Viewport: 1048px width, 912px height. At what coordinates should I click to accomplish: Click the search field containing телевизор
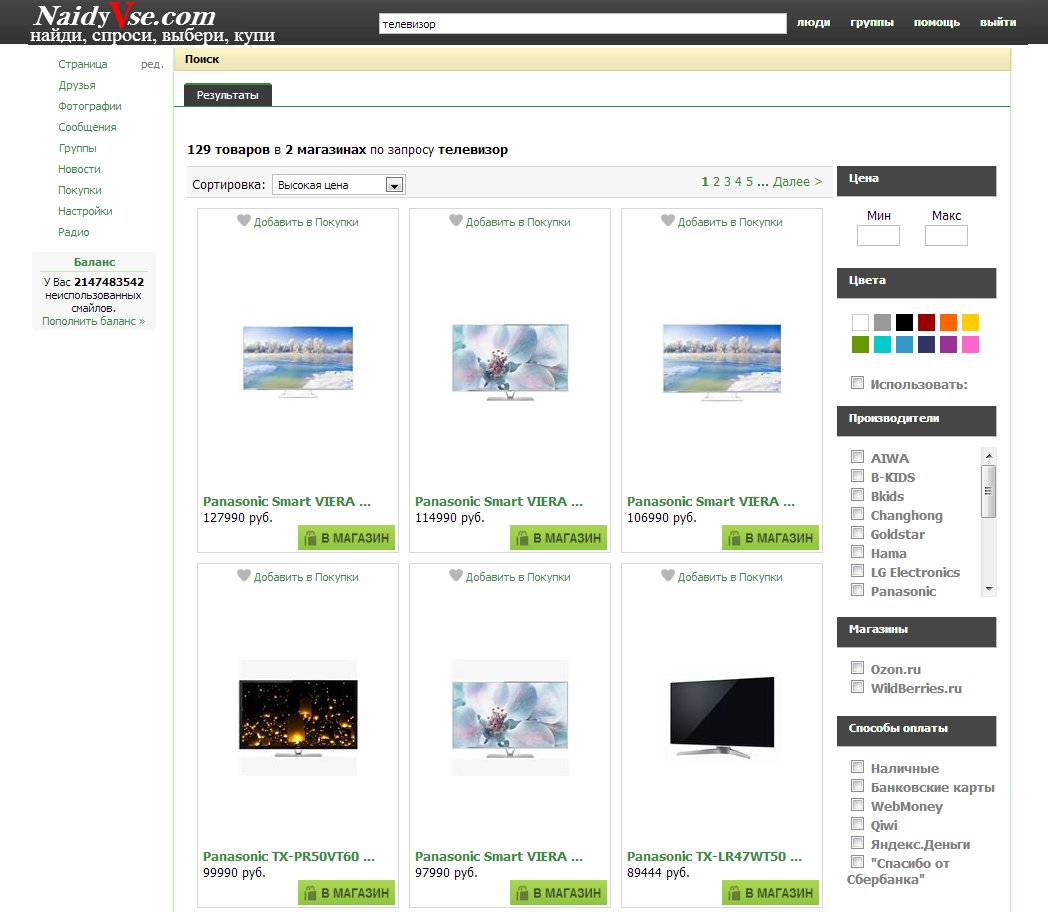pos(582,24)
